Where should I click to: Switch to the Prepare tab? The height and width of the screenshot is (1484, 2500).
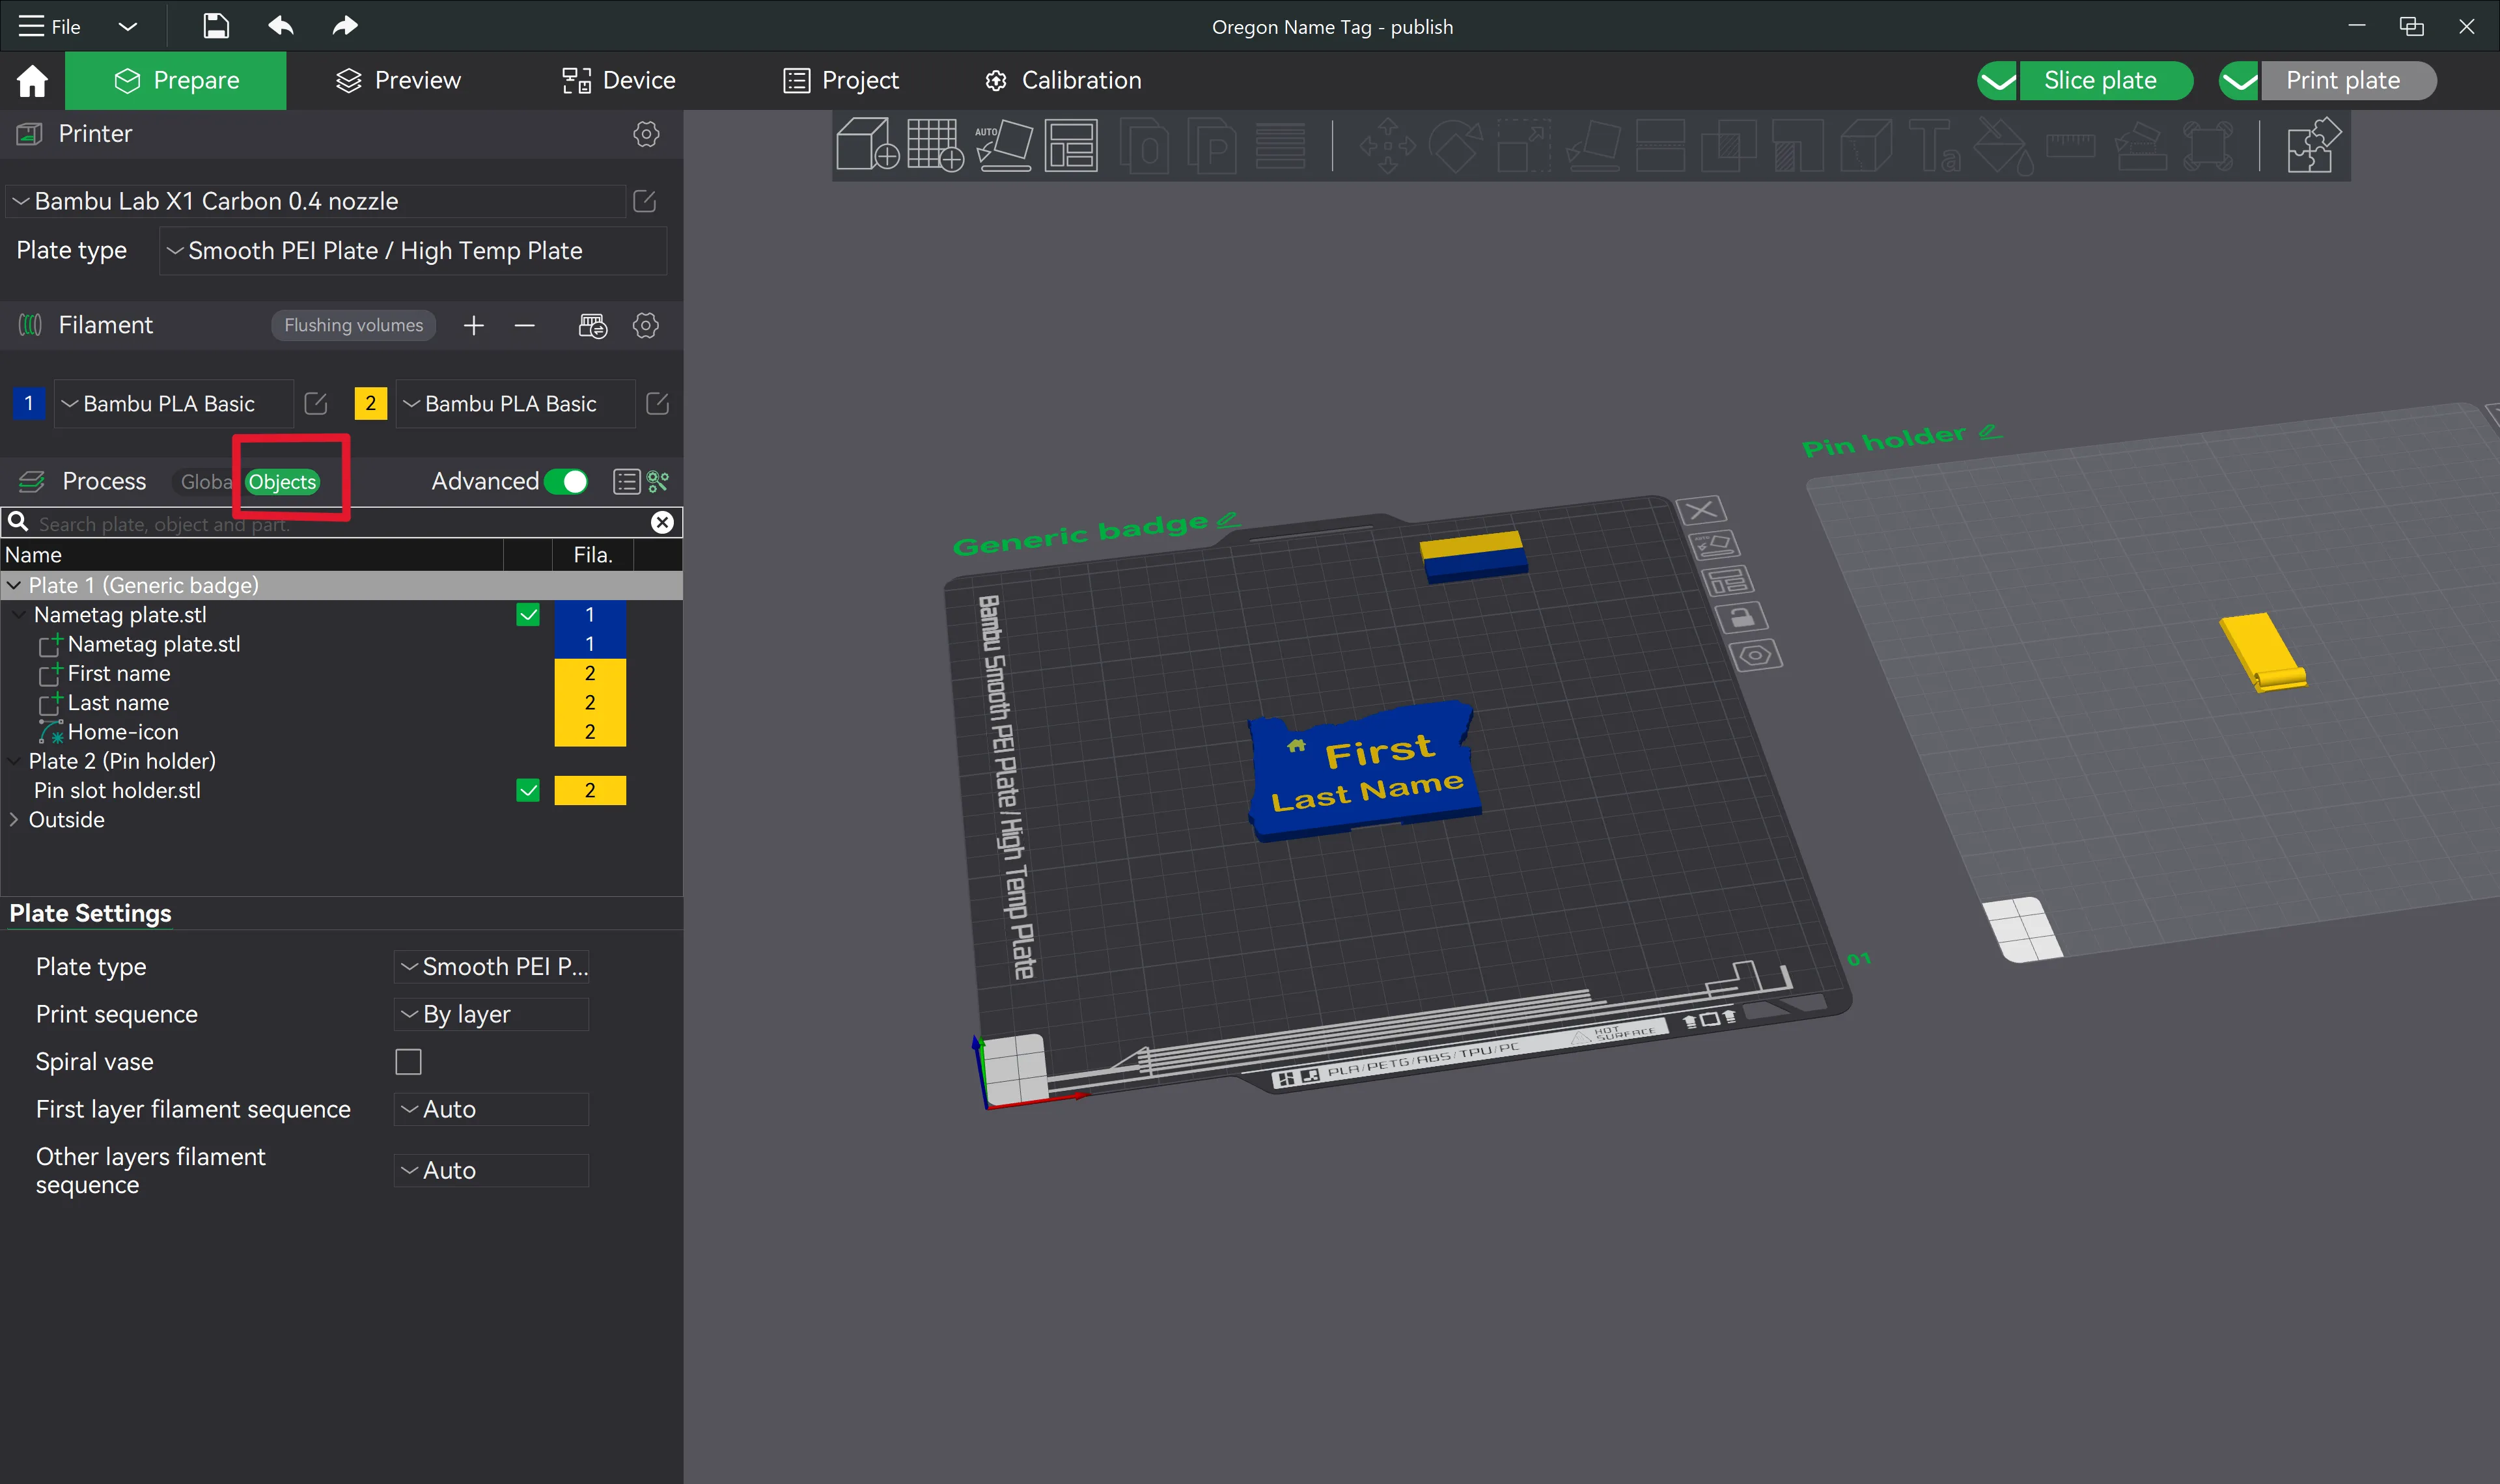[x=176, y=80]
